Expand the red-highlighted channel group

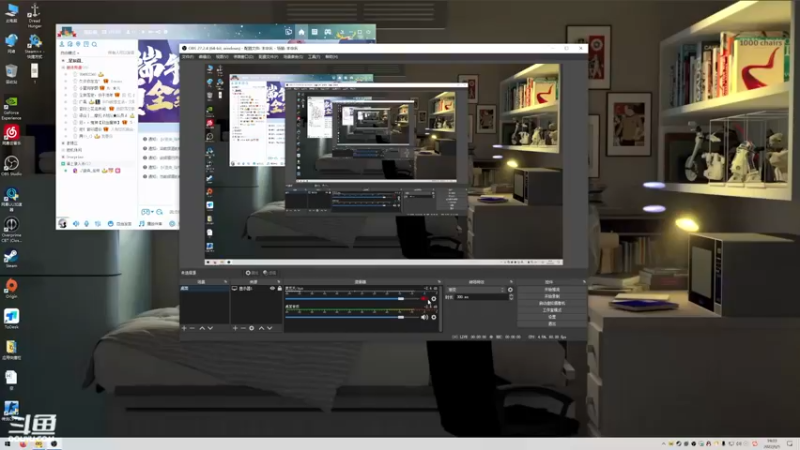click(63, 67)
